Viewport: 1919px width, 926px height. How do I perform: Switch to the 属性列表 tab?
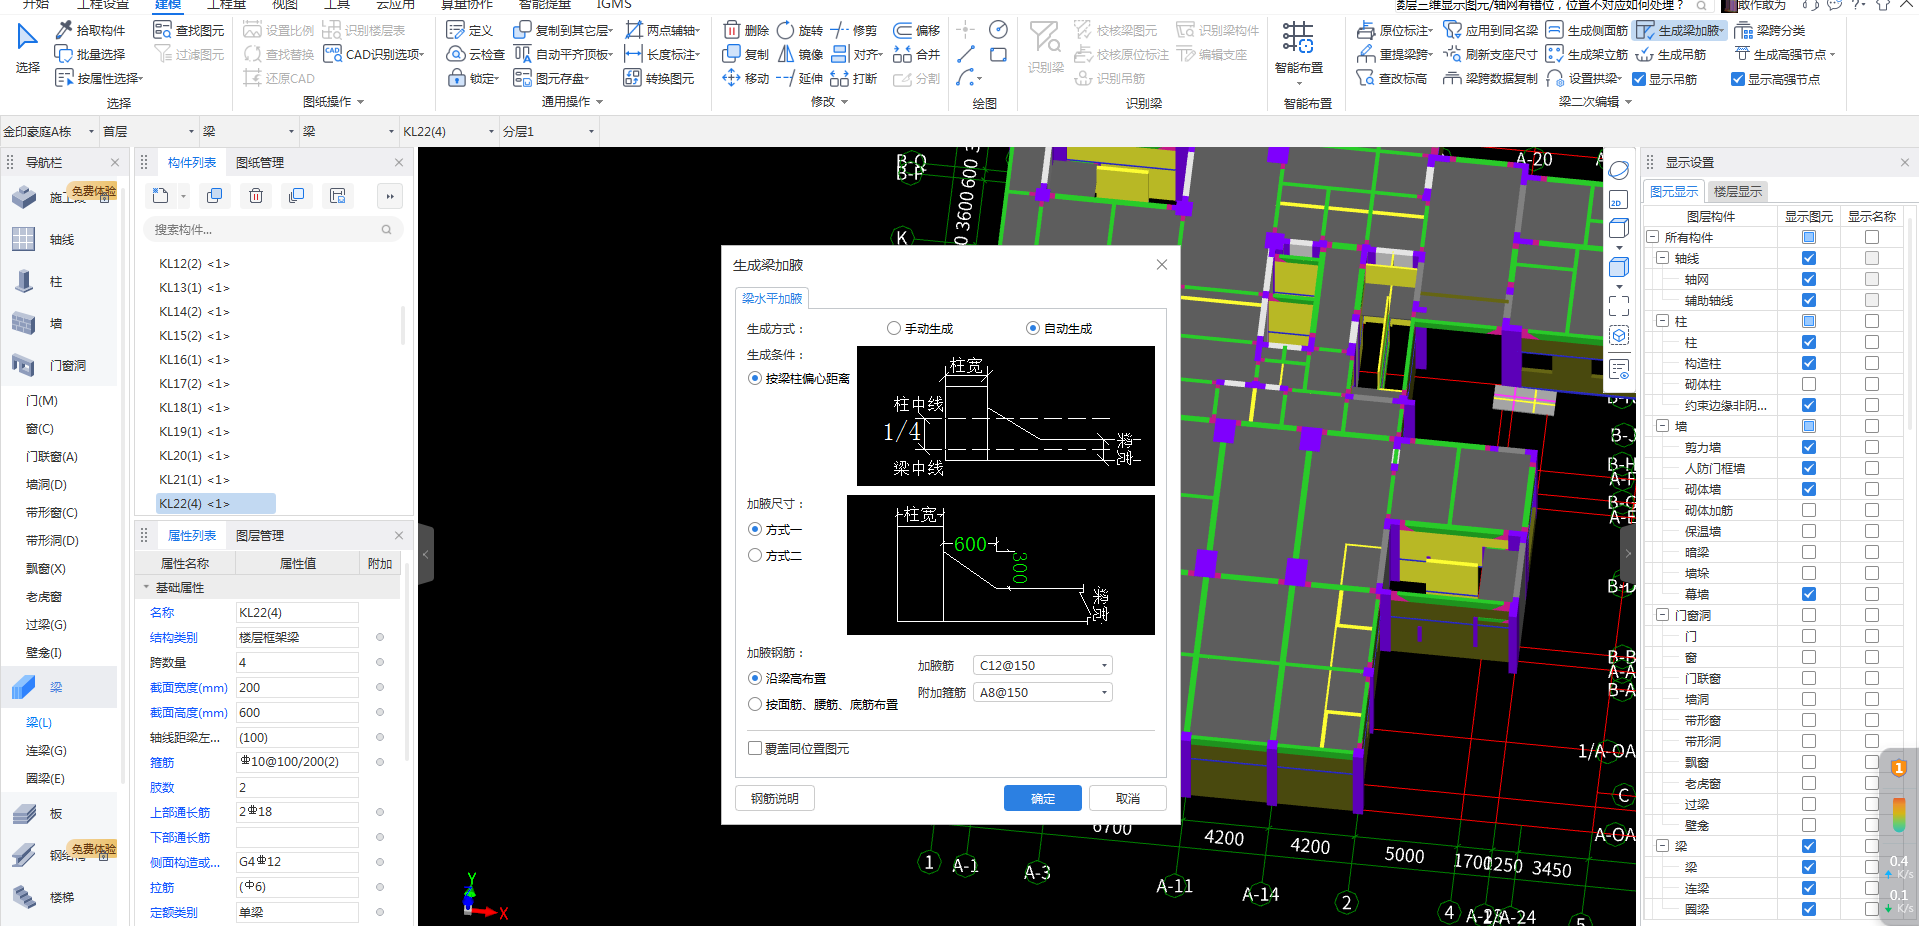pos(192,535)
